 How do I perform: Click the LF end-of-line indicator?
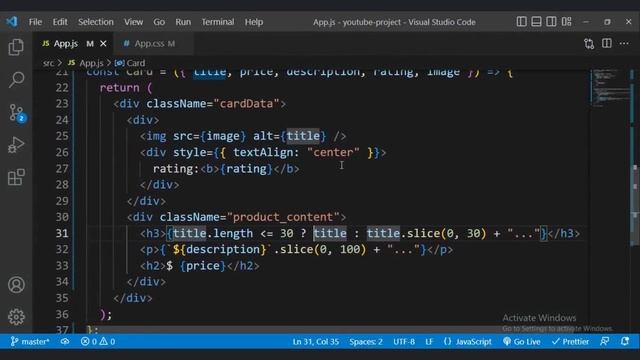pyautogui.click(x=429, y=341)
